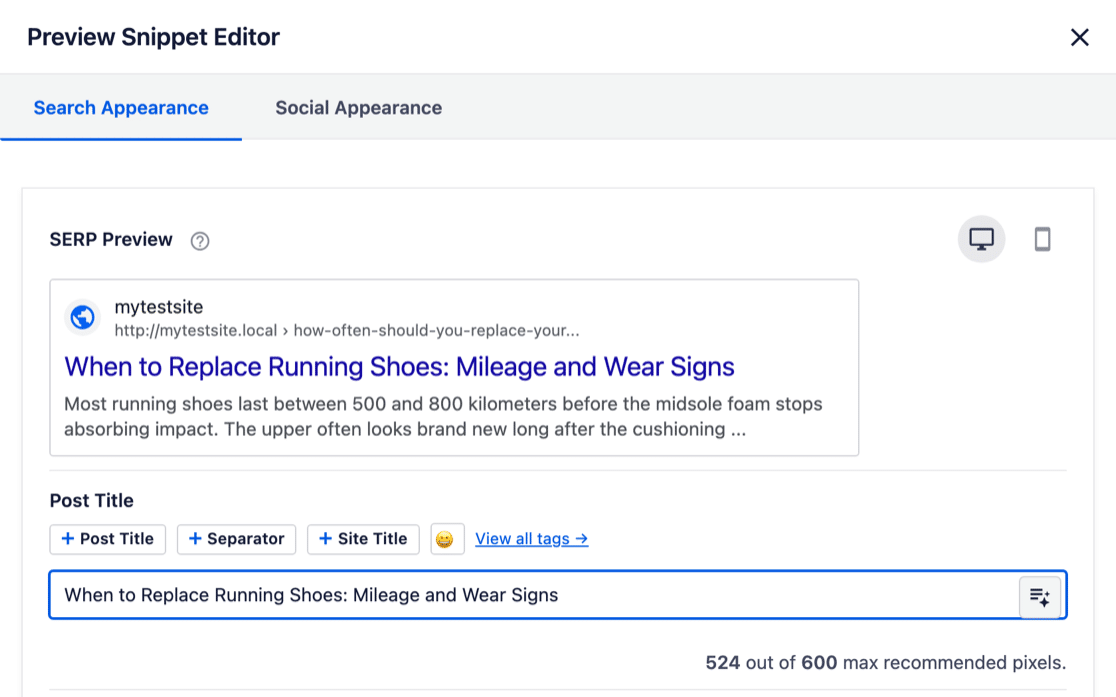Follow the View all tags link
The width and height of the screenshot is (1116, 697).
click(x=532, y=539)
